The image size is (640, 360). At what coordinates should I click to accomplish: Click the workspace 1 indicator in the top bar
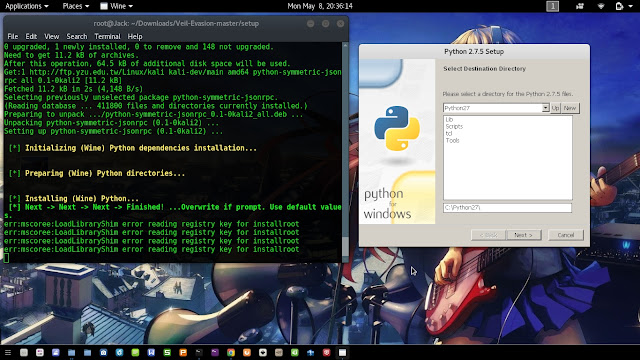pos(552,6)
